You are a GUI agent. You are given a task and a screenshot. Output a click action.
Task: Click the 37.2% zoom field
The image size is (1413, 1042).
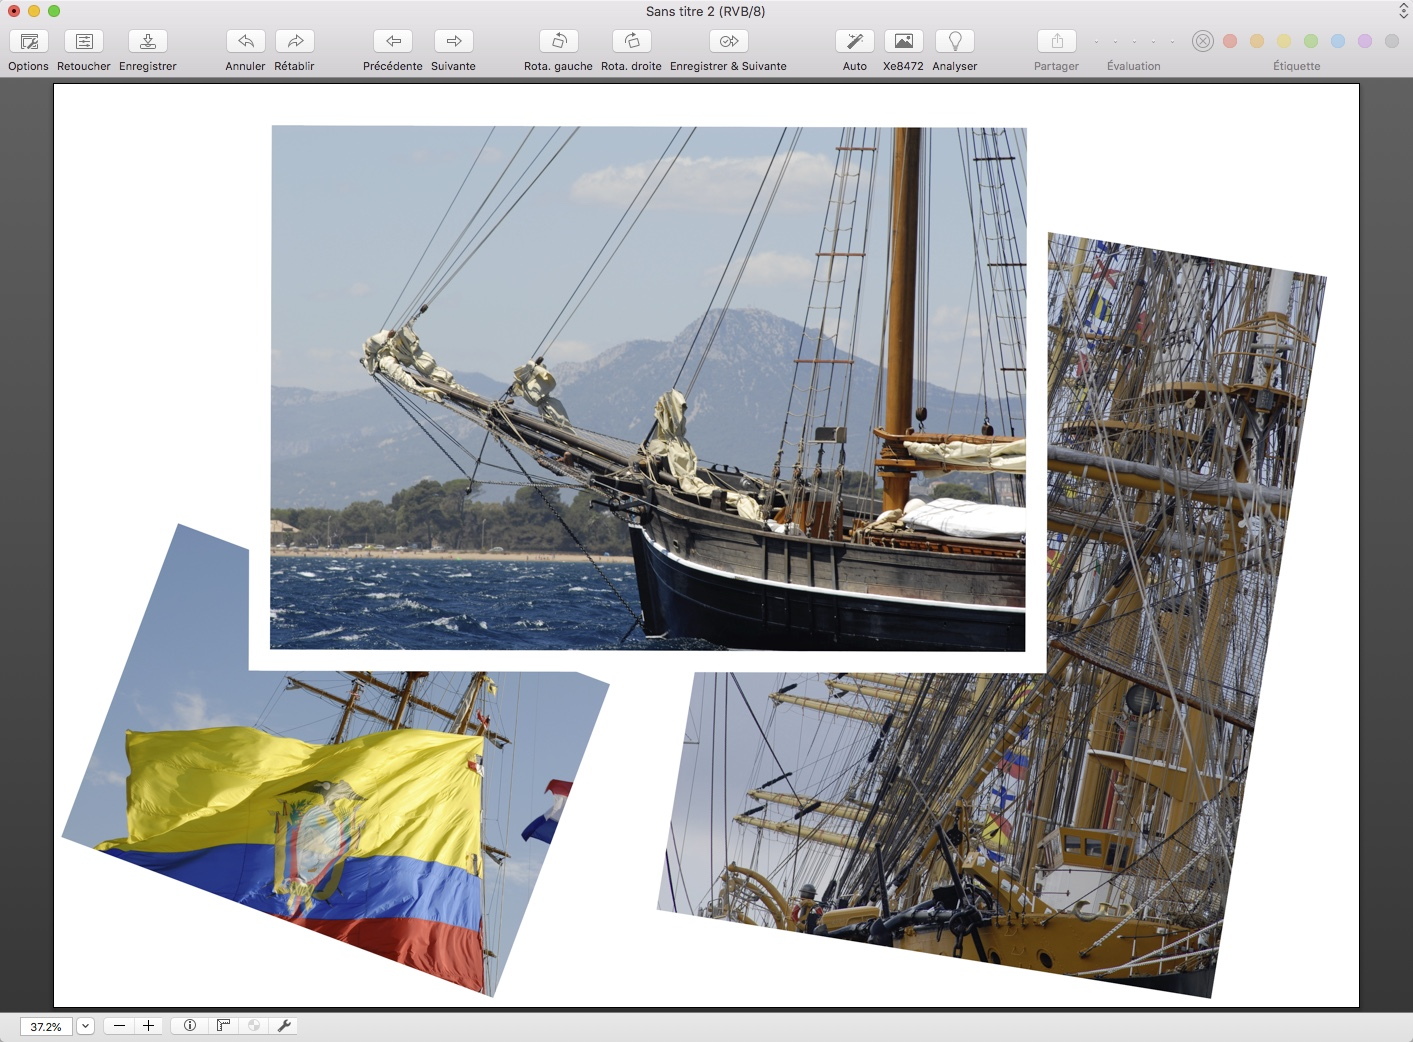46,1026
